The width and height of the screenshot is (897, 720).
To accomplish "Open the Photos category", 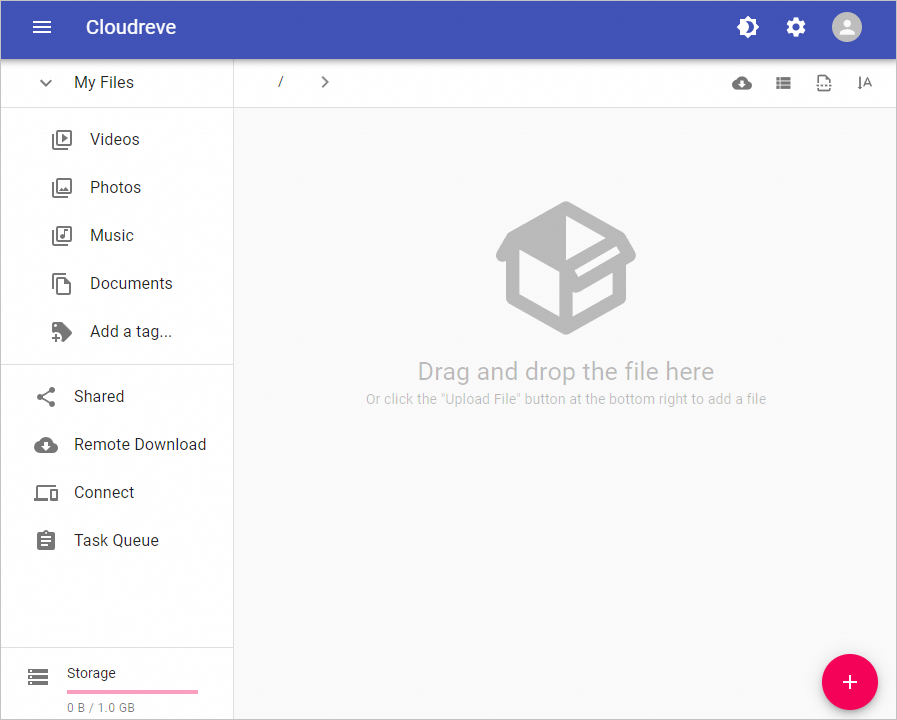I will (x=116, y=188).
